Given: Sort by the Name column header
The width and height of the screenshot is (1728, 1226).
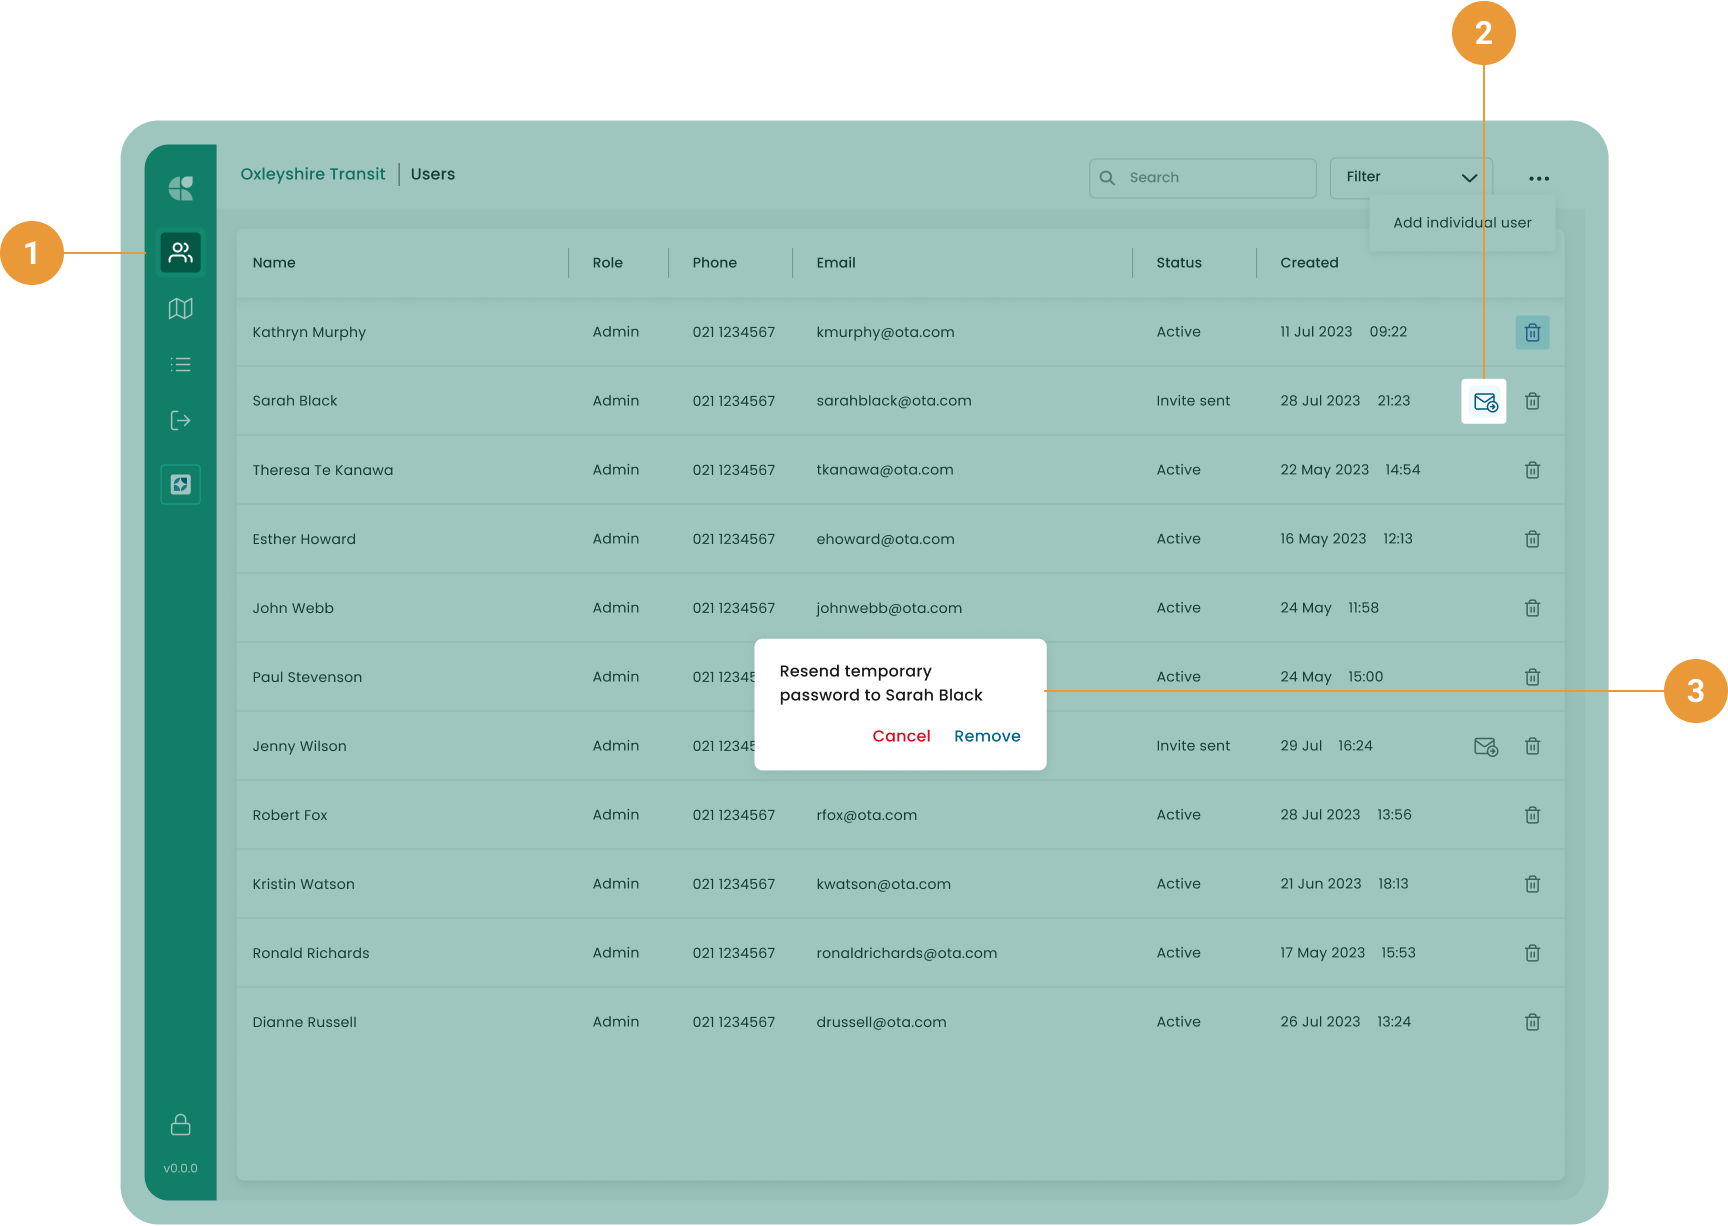Looking at the screenshot, I should click(274, 263).
